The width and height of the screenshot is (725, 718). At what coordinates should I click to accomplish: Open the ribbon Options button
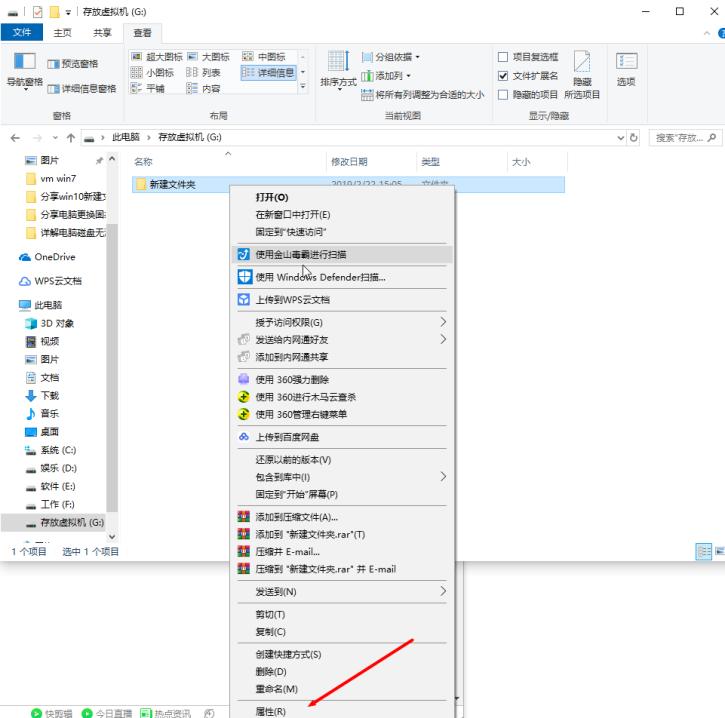pos(626,69)
